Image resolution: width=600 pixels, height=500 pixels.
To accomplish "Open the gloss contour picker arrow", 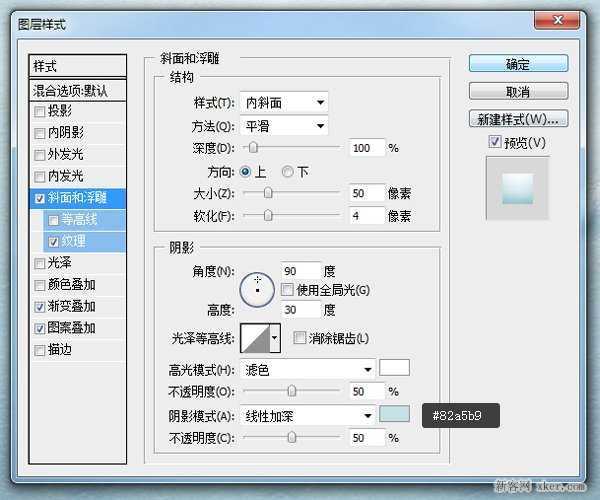I will click(275, 340).
